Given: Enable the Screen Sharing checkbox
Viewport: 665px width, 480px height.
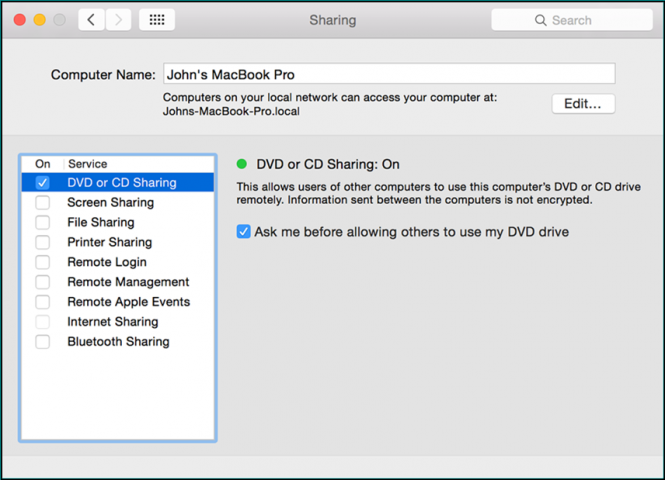Looking at the screenshot, I should pyautogui.click(x=42, y=203).
